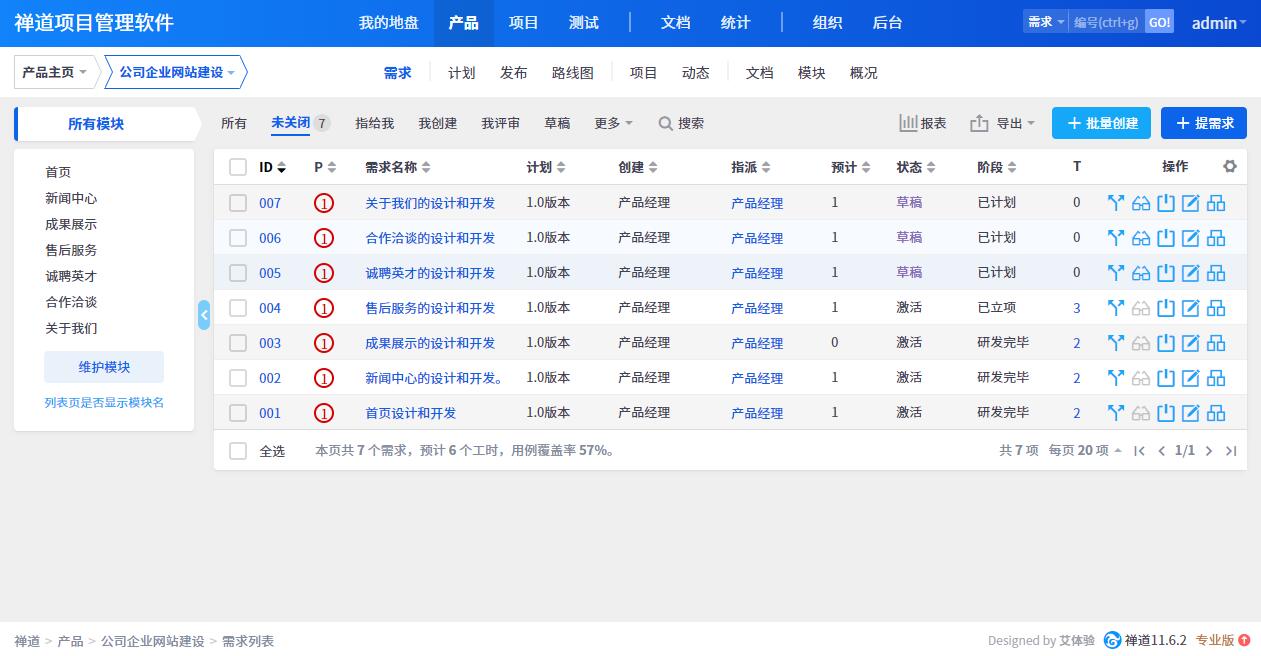Click the edit icon for story 004
Image resolution: width=1261 pixels, height=656 pixels.
pos(1190,308)
